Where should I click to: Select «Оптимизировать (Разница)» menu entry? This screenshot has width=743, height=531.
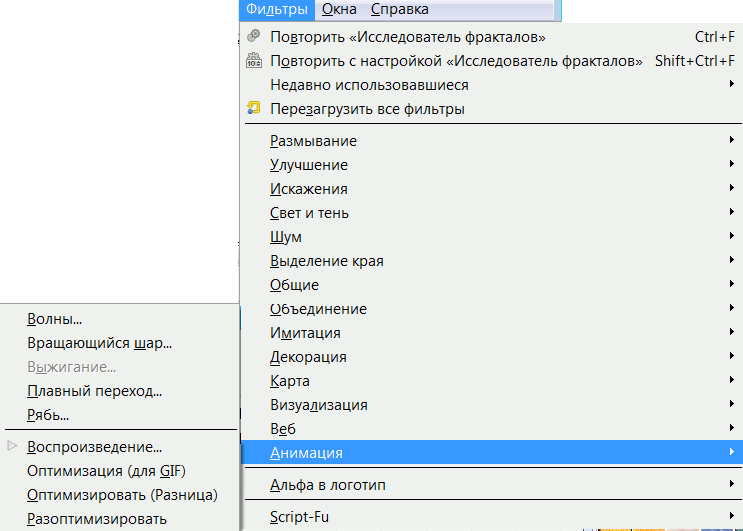point(122,495)
